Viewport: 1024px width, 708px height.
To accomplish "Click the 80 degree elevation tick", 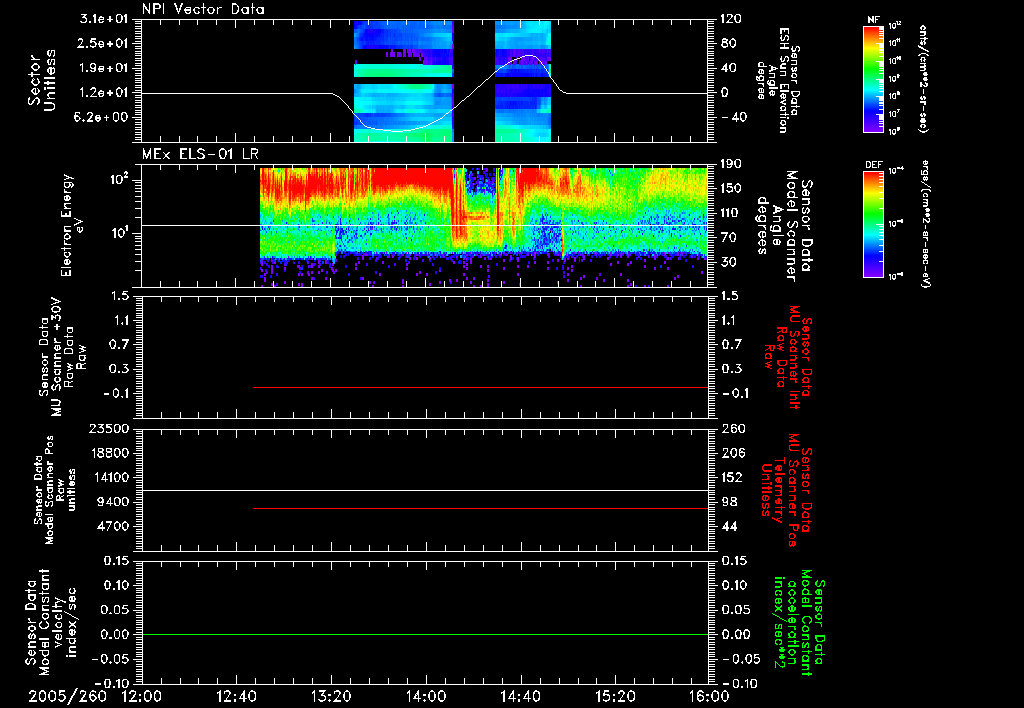I will (x=728, y=43).
